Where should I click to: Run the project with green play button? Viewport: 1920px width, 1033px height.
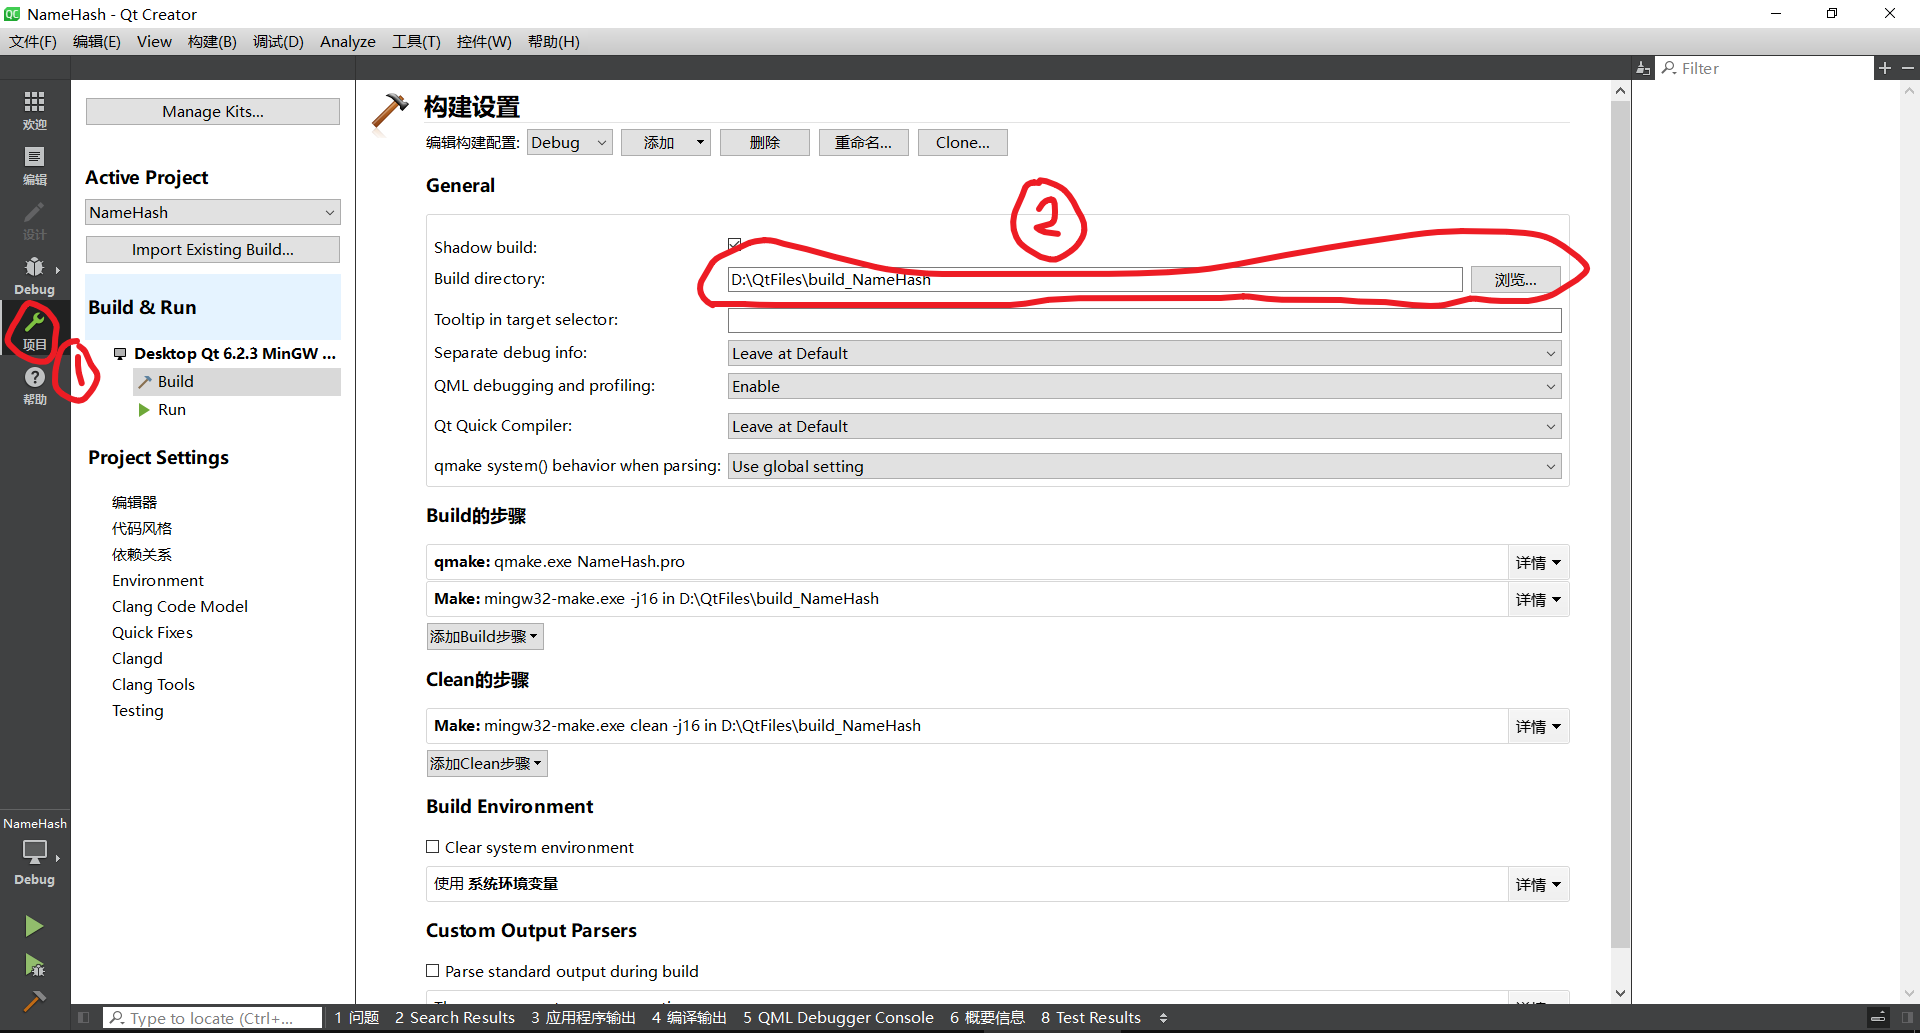click(35, 925)
